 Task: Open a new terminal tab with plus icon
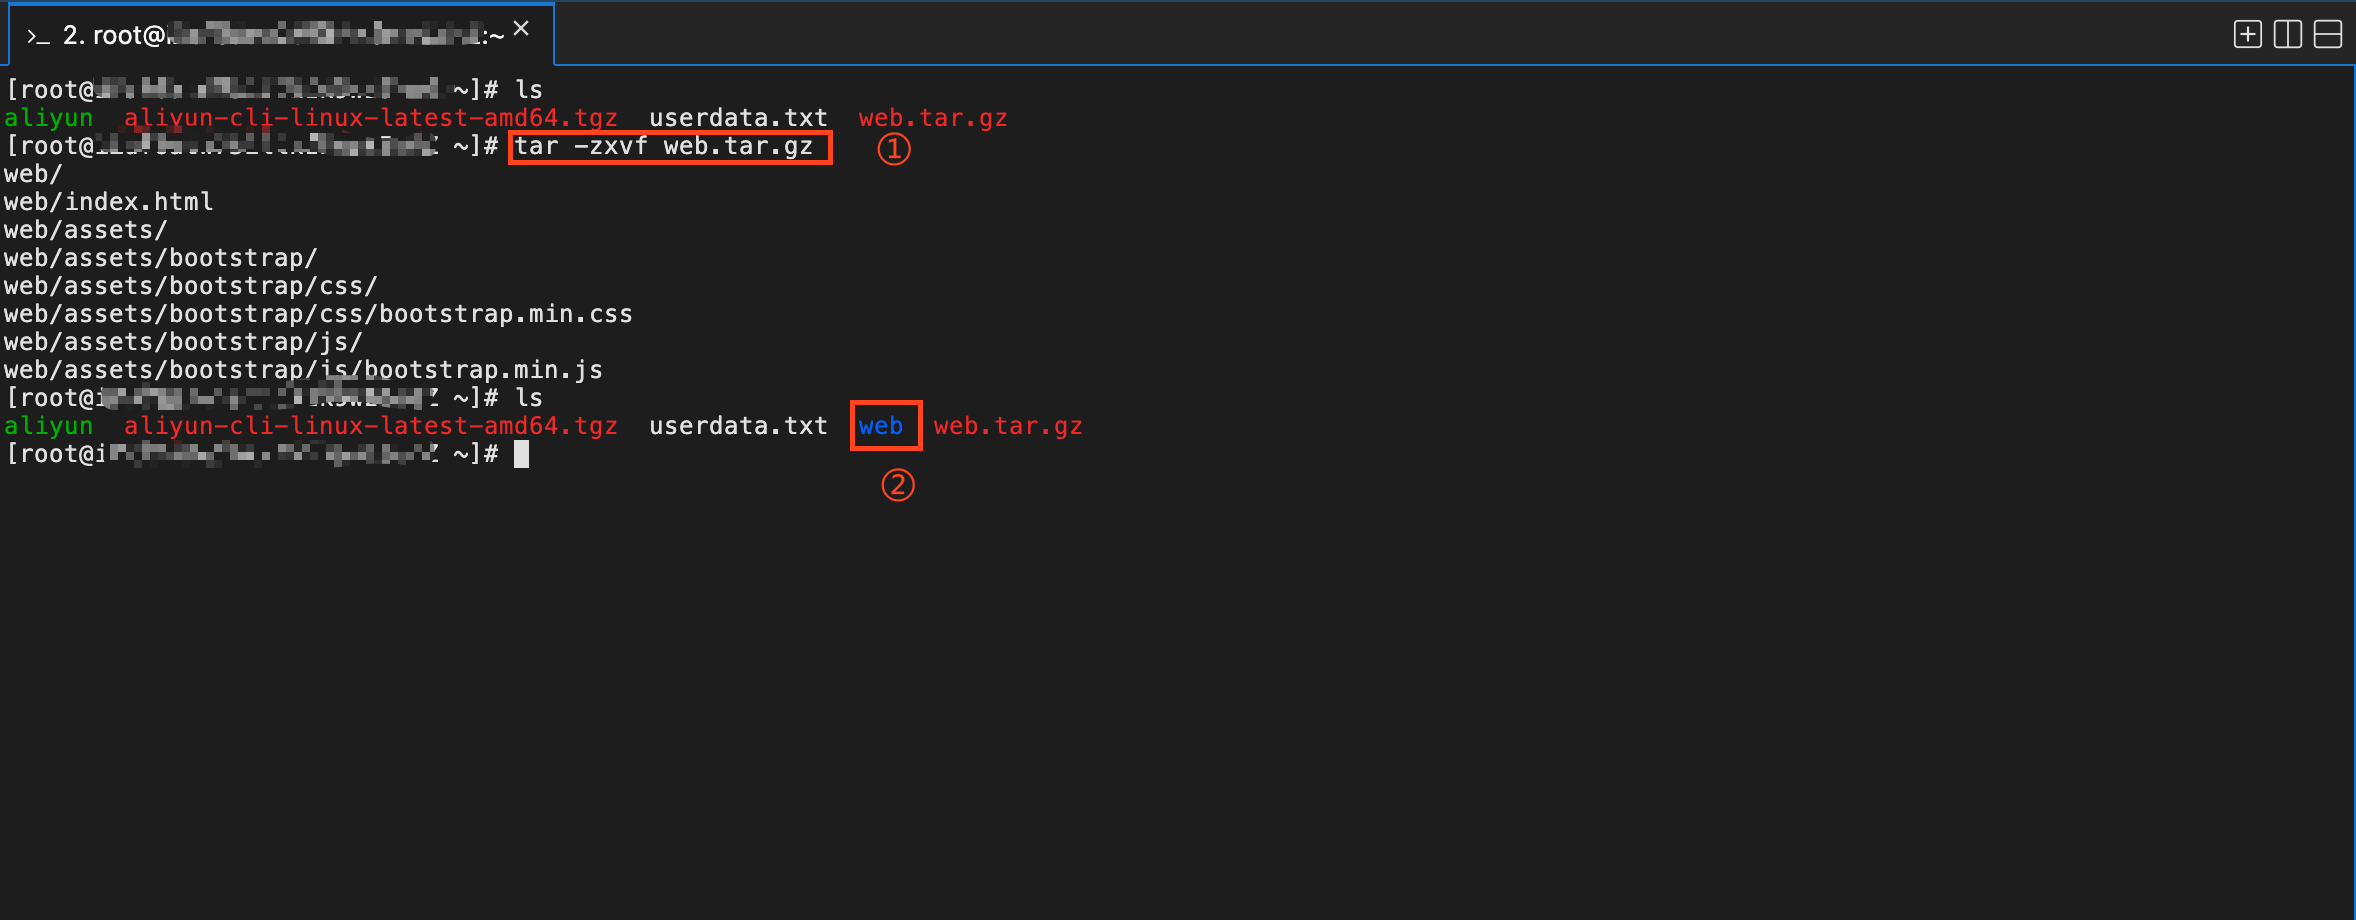coord(2247,35)
